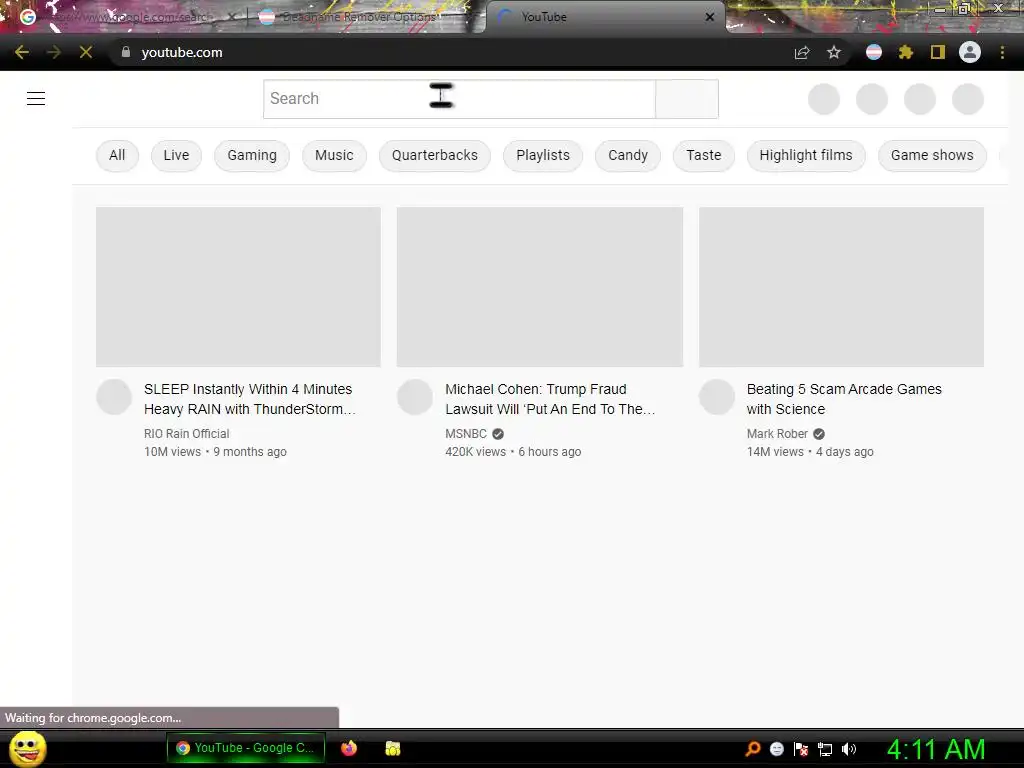Screen dimensions: 1024x768
Task: Bookmark this page with the star icon
Action: [834, 52]
